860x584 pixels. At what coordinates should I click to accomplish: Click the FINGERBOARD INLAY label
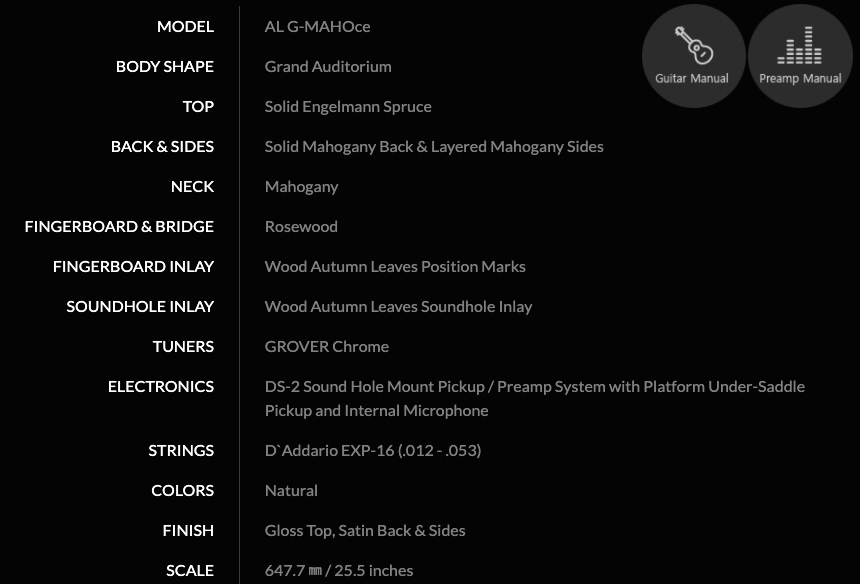click(x=133, y=266)
